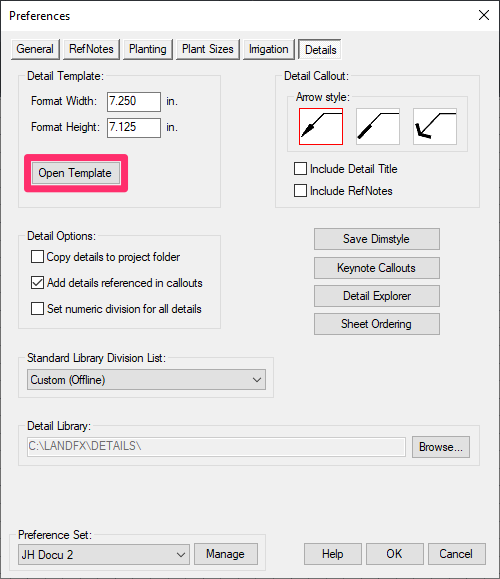Close the Preferences dialog

point(484,16)
